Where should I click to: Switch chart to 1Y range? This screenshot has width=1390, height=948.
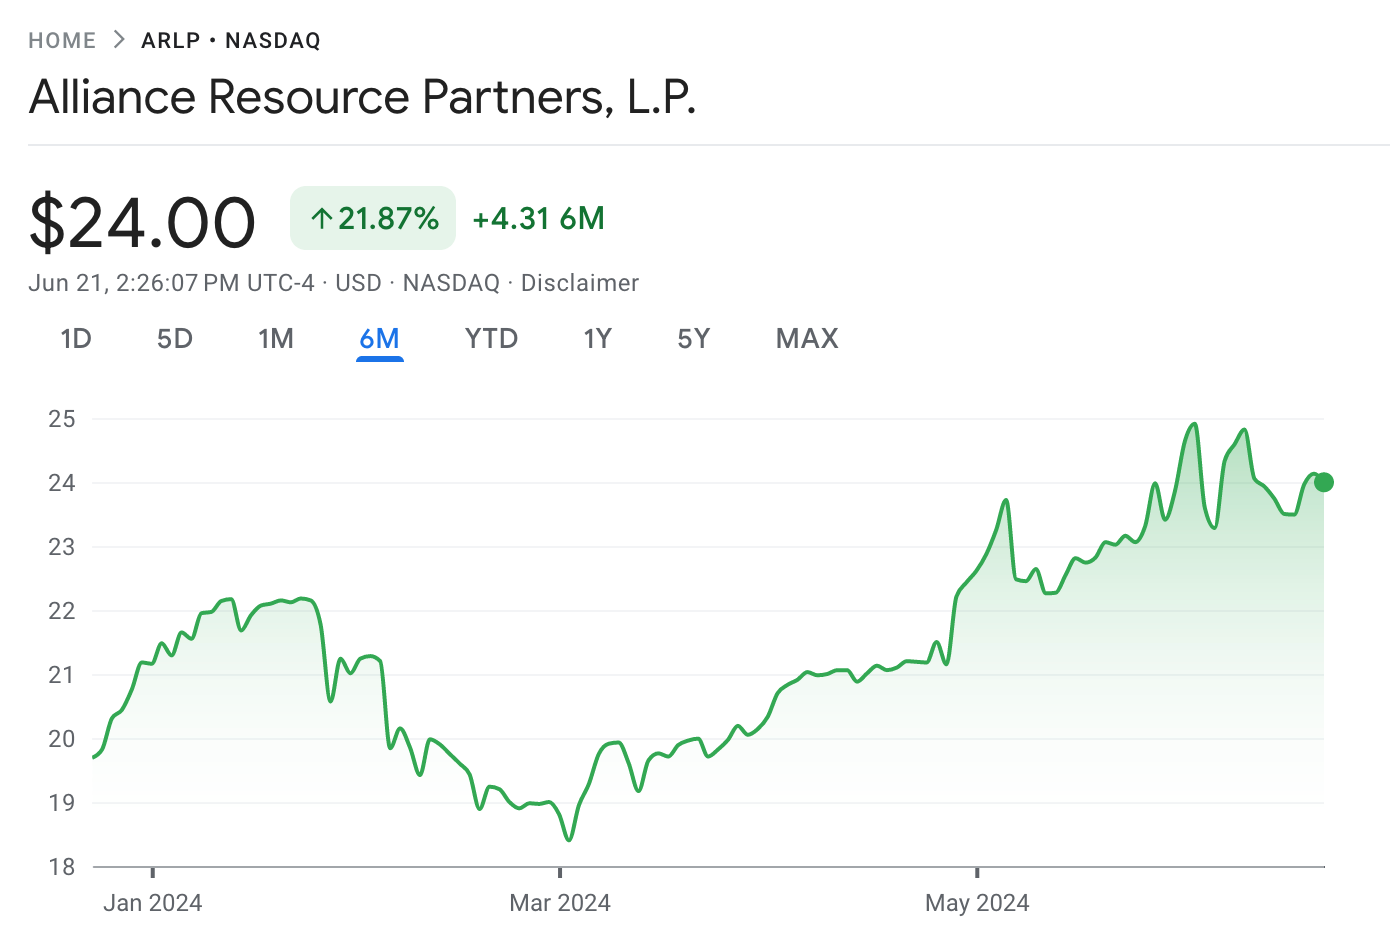(598, 339)
